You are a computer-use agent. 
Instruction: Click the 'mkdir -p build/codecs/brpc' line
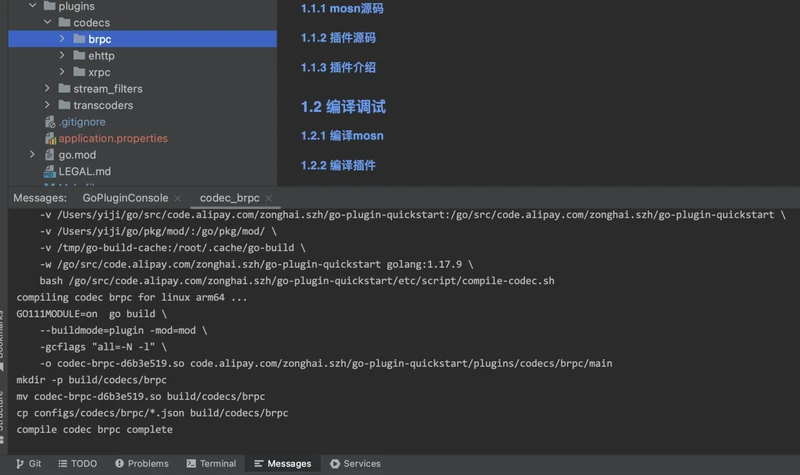(x=91, y=380)
